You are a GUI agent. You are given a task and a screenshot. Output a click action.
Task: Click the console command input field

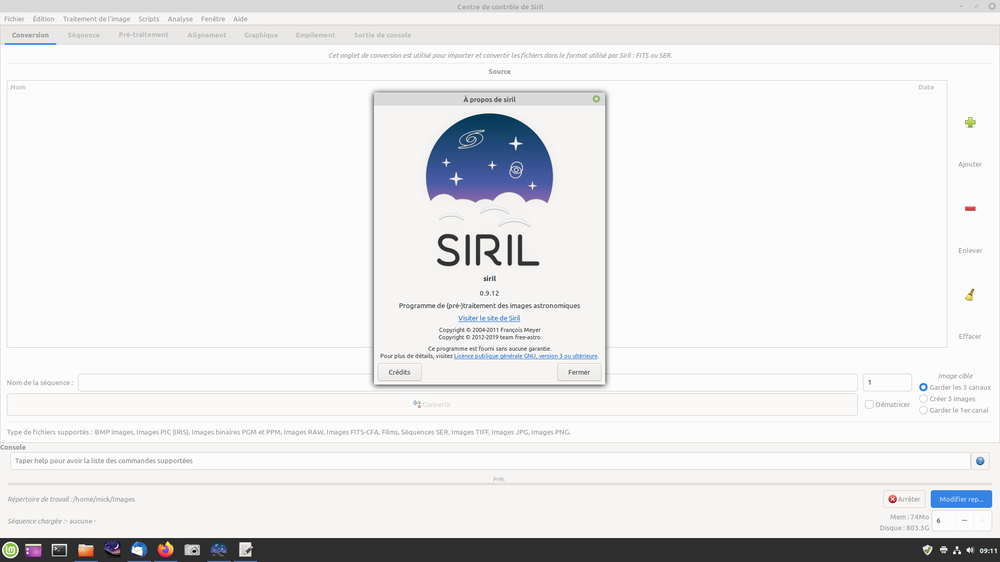point(490,461)
